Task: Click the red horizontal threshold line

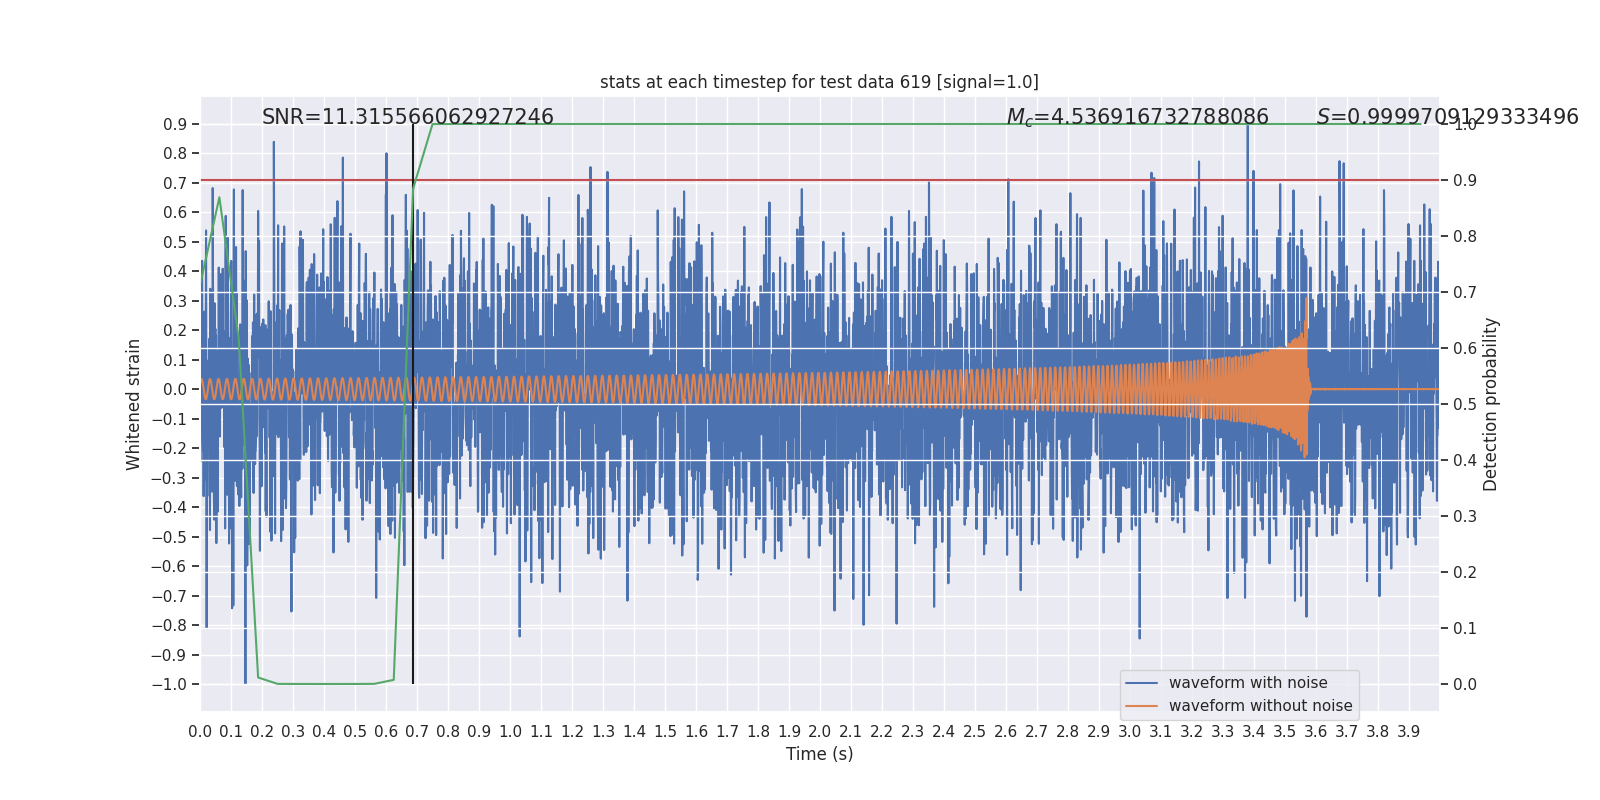Action: pos(819,181)
